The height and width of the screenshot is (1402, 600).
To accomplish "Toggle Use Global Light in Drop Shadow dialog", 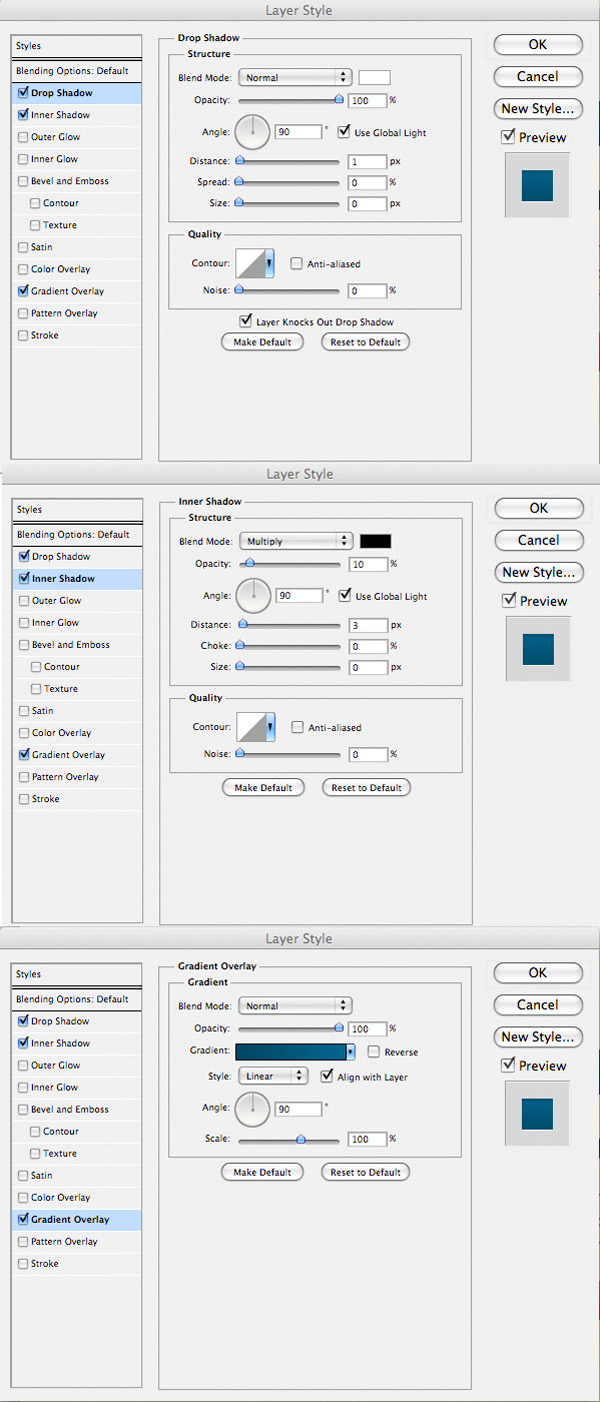I will pyautogui.click(x=344, y=131).
